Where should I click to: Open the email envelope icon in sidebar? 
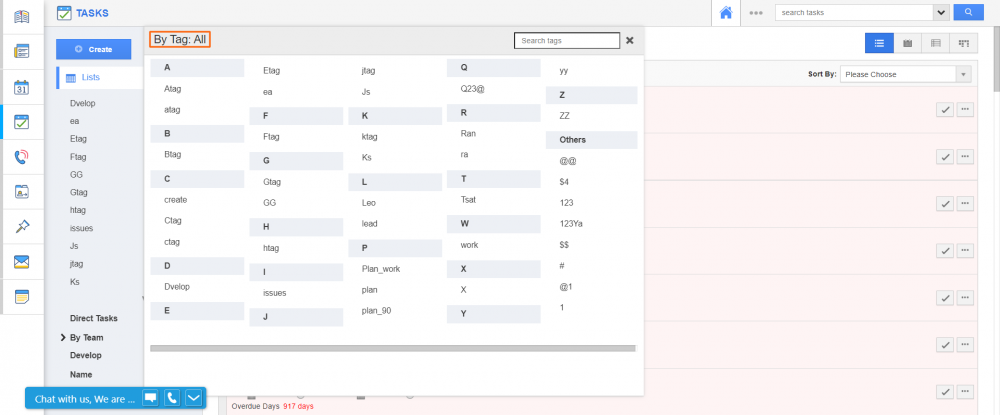coord(21,262)
